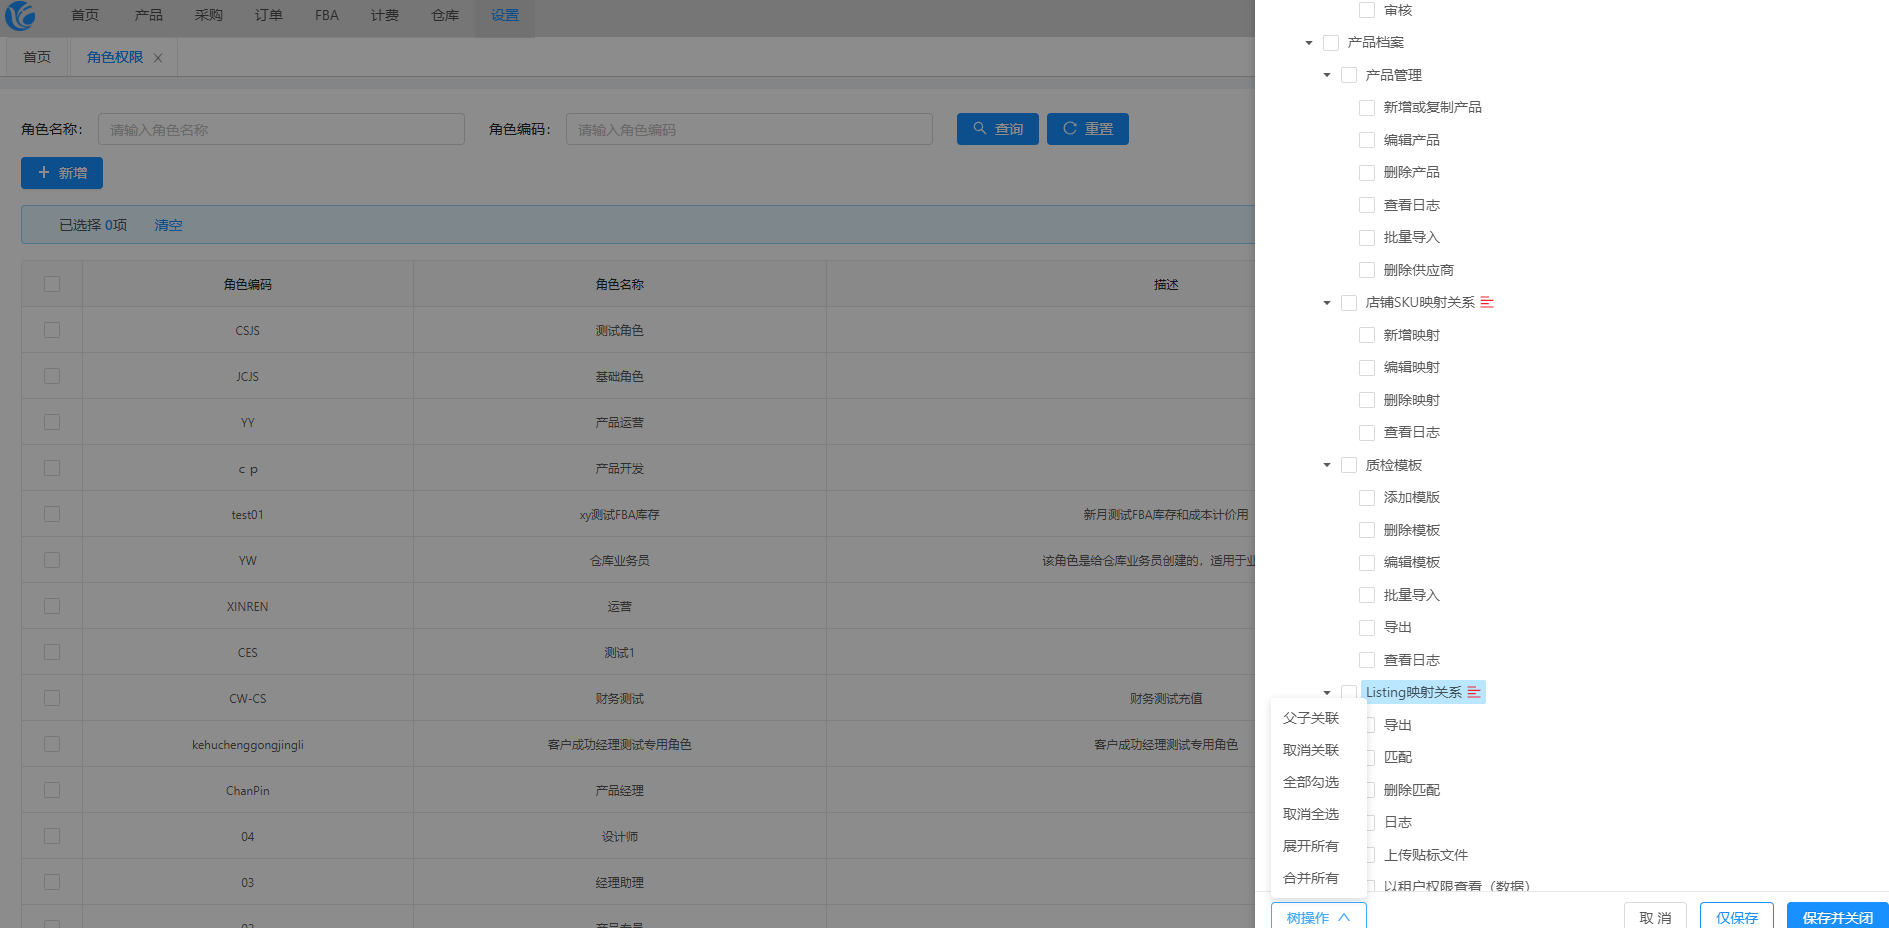
Task: Choose 全部勾选 from tree operations menu
Action: tap(1311, 782)
